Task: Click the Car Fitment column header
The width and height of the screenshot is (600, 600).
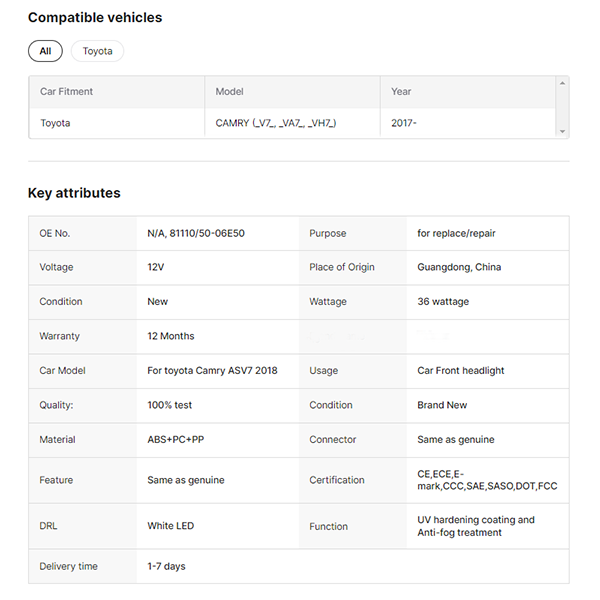Action: click(x=66, y=92)
